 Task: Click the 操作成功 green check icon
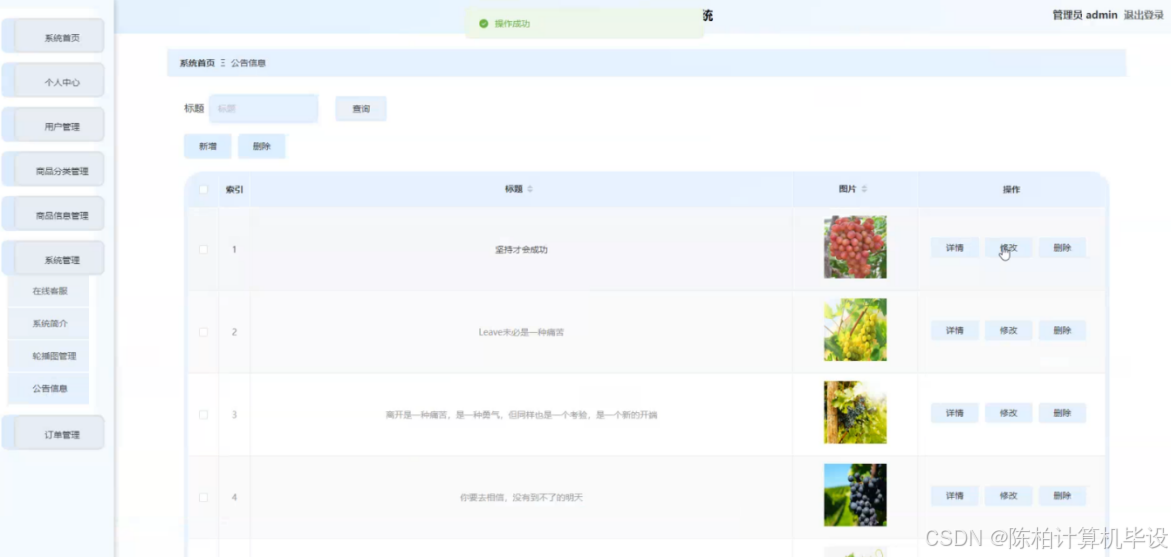(484, 24)
